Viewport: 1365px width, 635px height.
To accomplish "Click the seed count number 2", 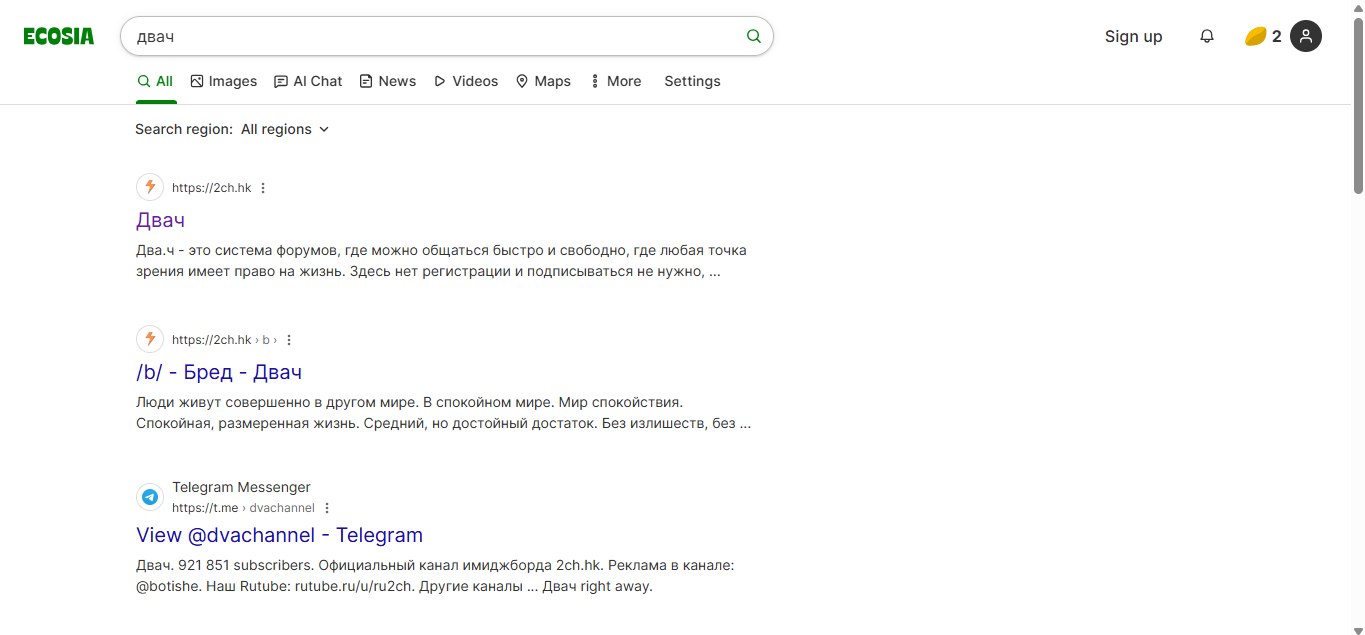I will coord(1277,36).
